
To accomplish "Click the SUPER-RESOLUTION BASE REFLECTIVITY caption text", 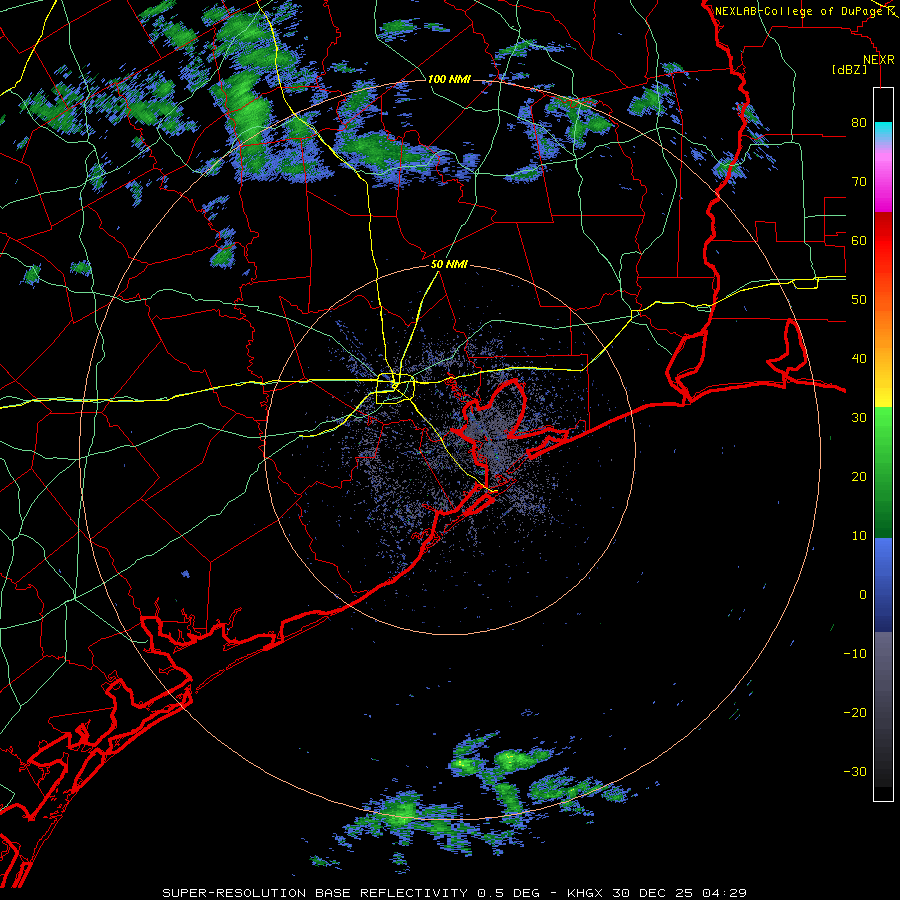I will [315, 893].
